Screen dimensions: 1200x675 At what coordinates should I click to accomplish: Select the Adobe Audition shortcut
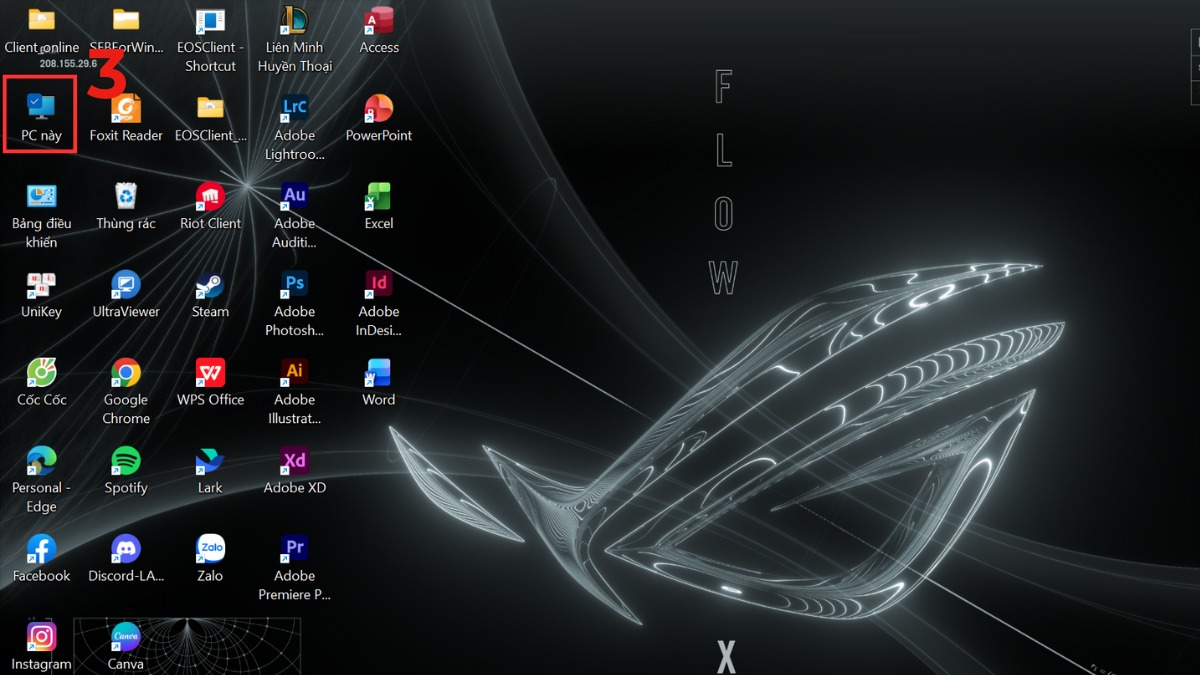point(294,196)
